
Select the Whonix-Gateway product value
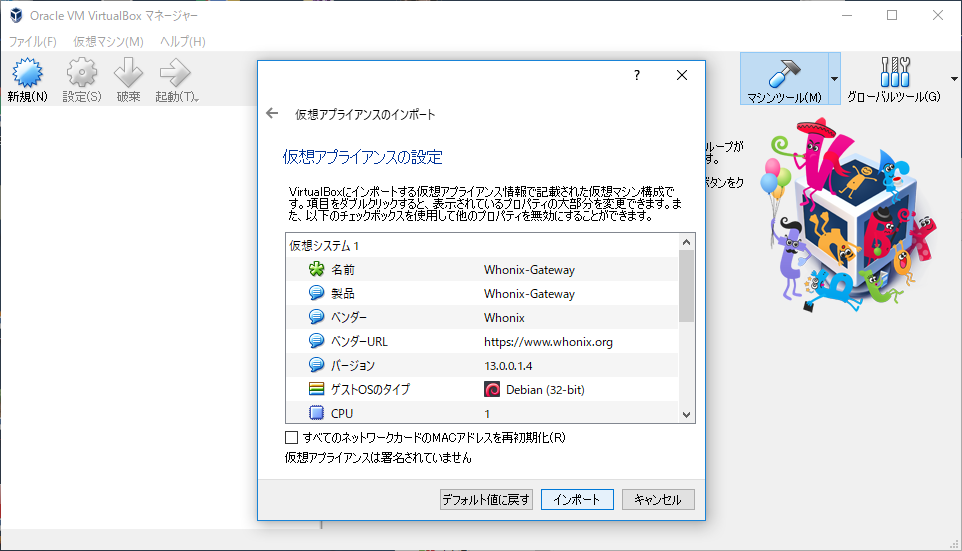tap(529, 293)
